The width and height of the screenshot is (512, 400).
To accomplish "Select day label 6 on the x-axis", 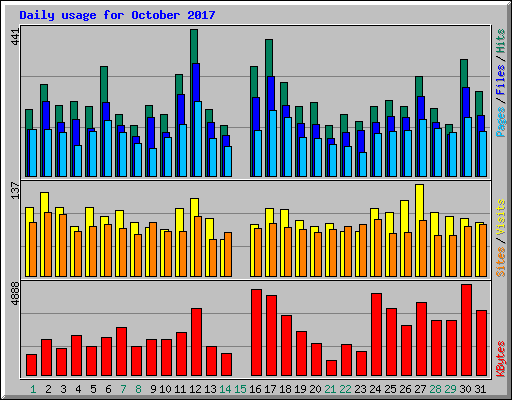I will pyautogui.click(x=108, y=389).
